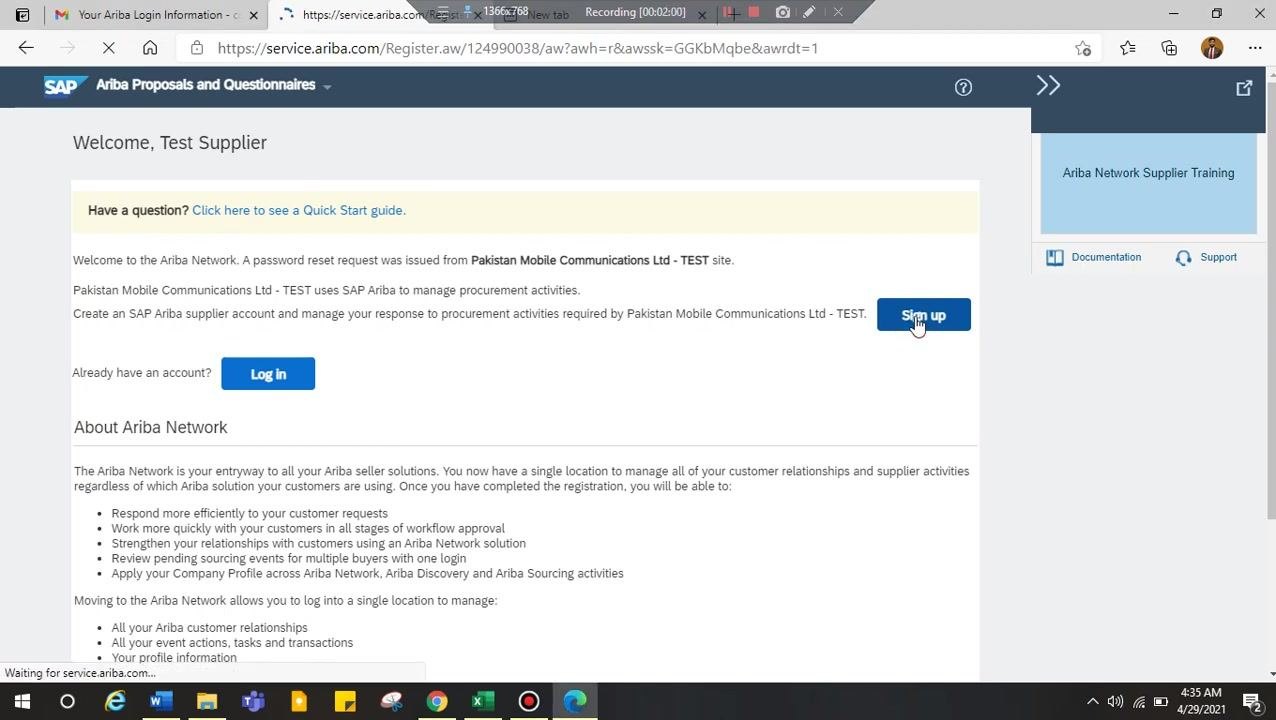This screenshot has height=720, width=1276.
Task: Select the recording pencil annotate tool
Action: 809,13
